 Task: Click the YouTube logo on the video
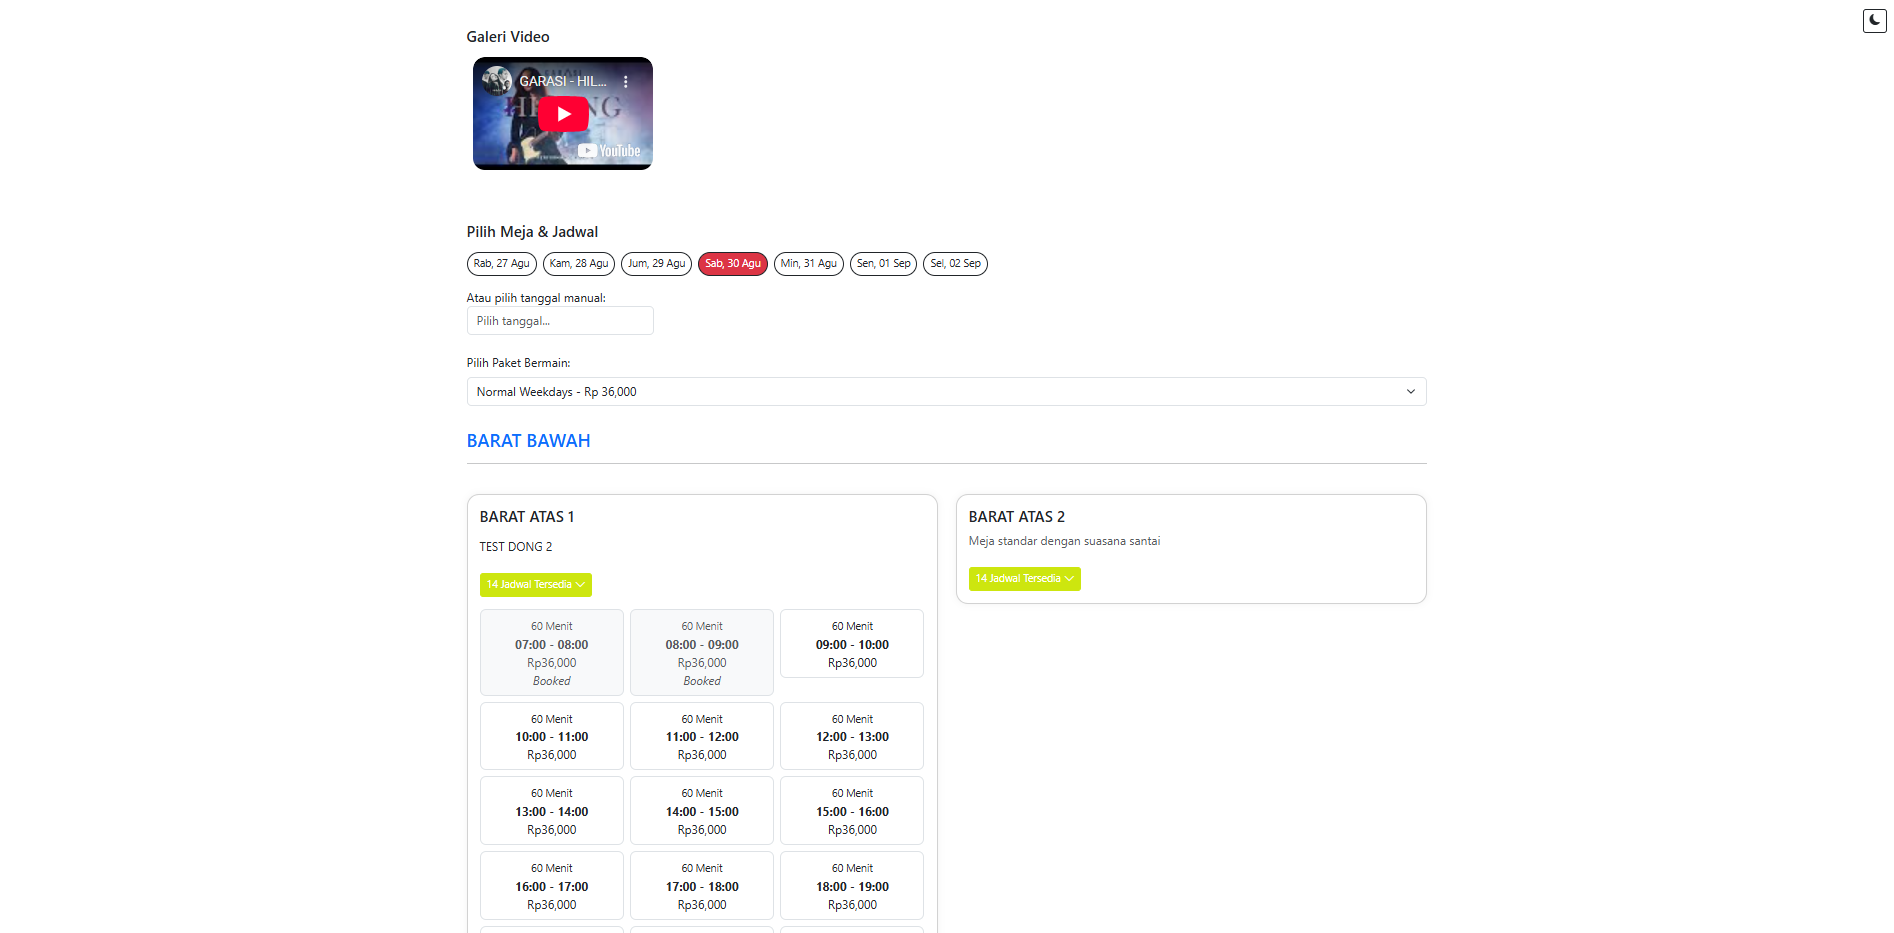tap(609, 151)
